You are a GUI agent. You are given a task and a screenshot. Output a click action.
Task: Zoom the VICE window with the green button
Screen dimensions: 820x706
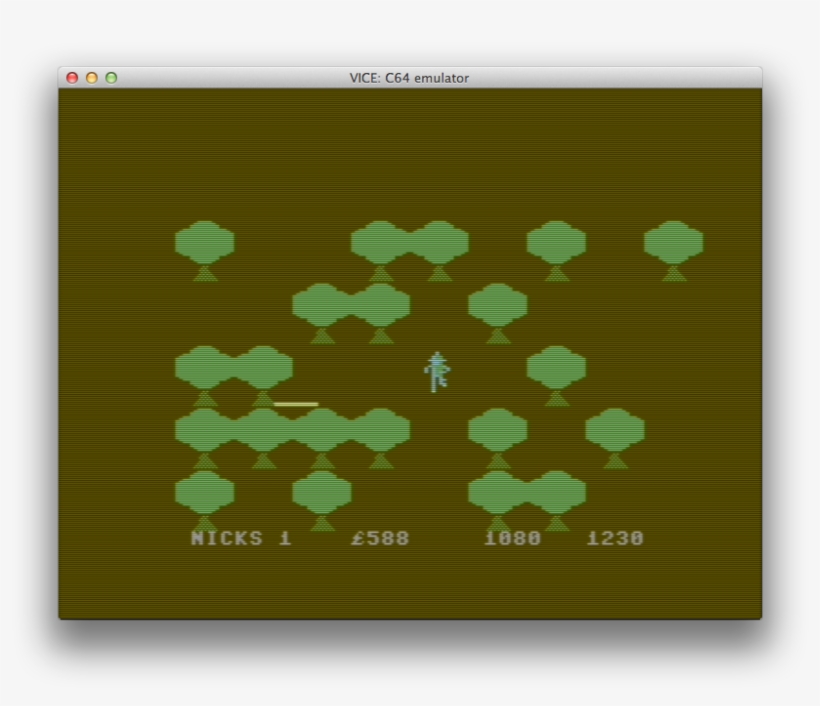pos(111,78)
